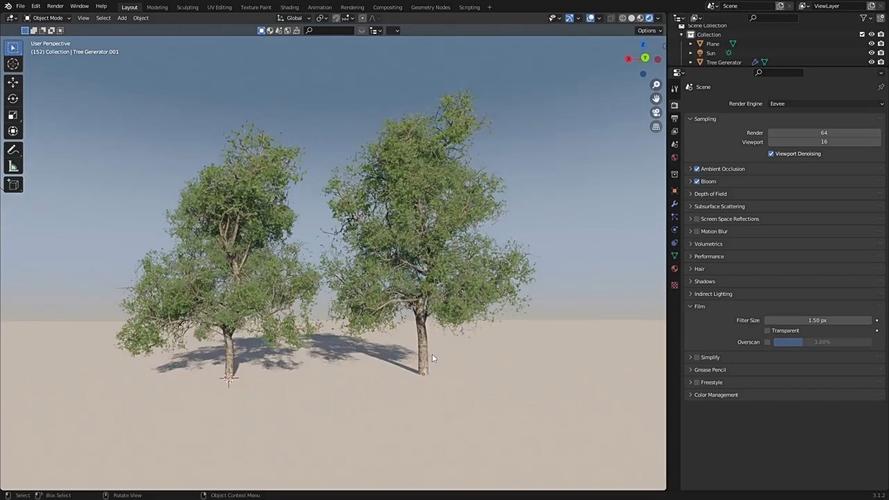Viewport: 889px width, 500px height.
Task: Choose the Move tool
Action: click(x=13, y=82)
